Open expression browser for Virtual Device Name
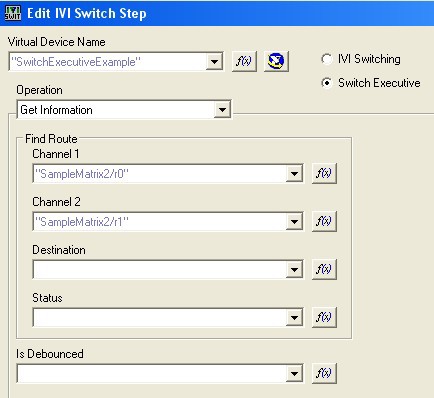 click(x=244, y=61)
